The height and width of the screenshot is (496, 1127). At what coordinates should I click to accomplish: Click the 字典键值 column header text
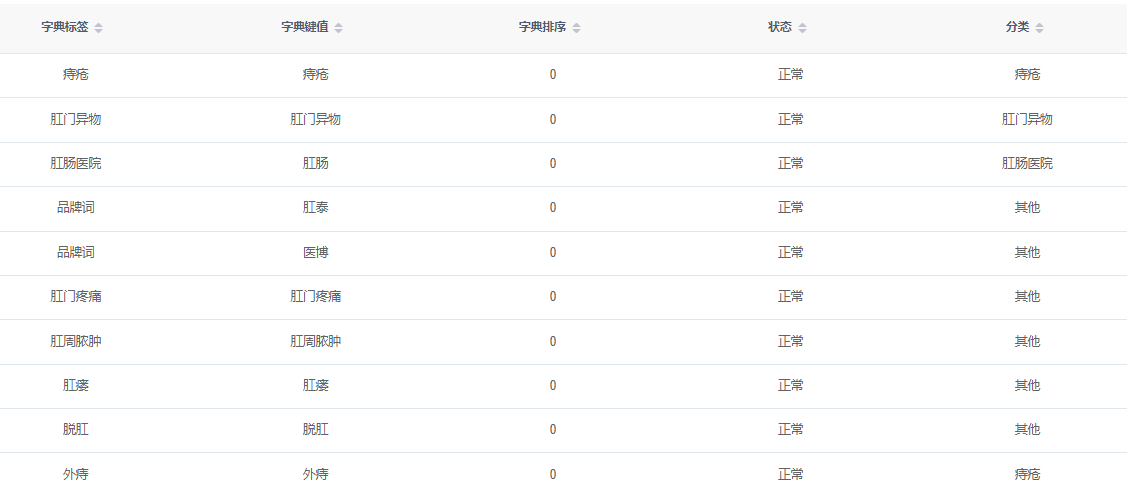tap(305, 27)
